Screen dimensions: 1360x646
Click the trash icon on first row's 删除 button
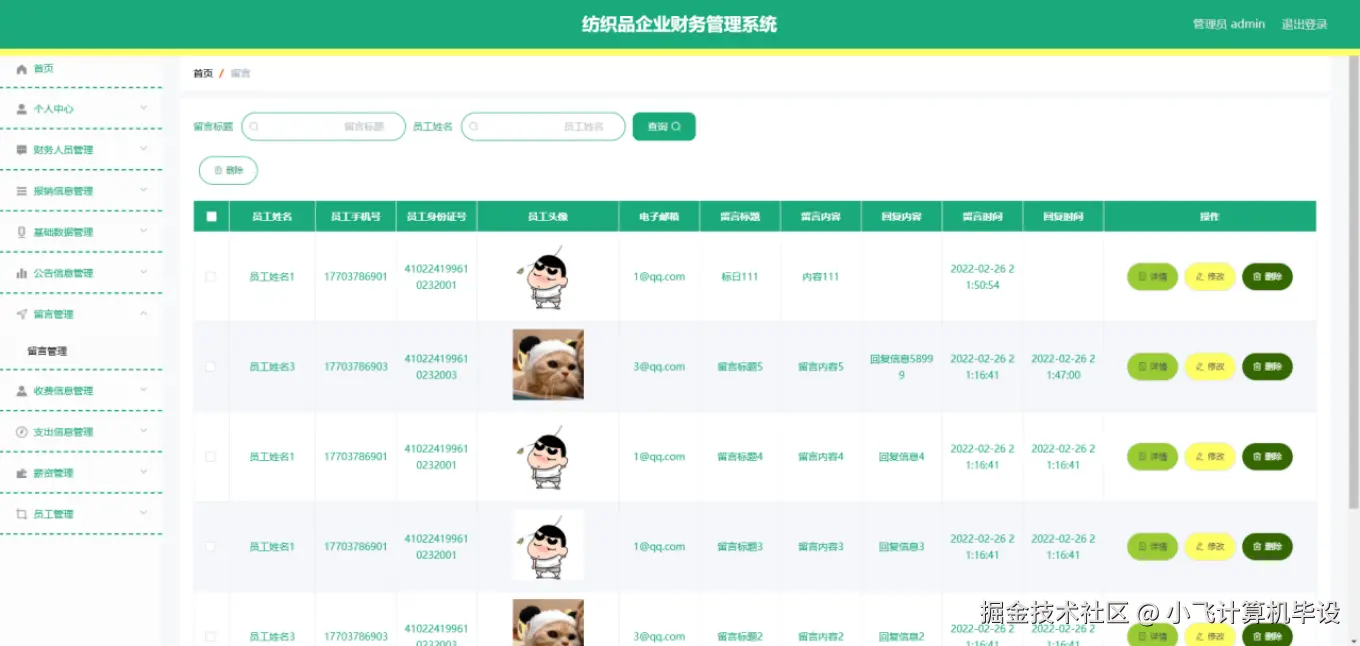(x=1256, y=276)
